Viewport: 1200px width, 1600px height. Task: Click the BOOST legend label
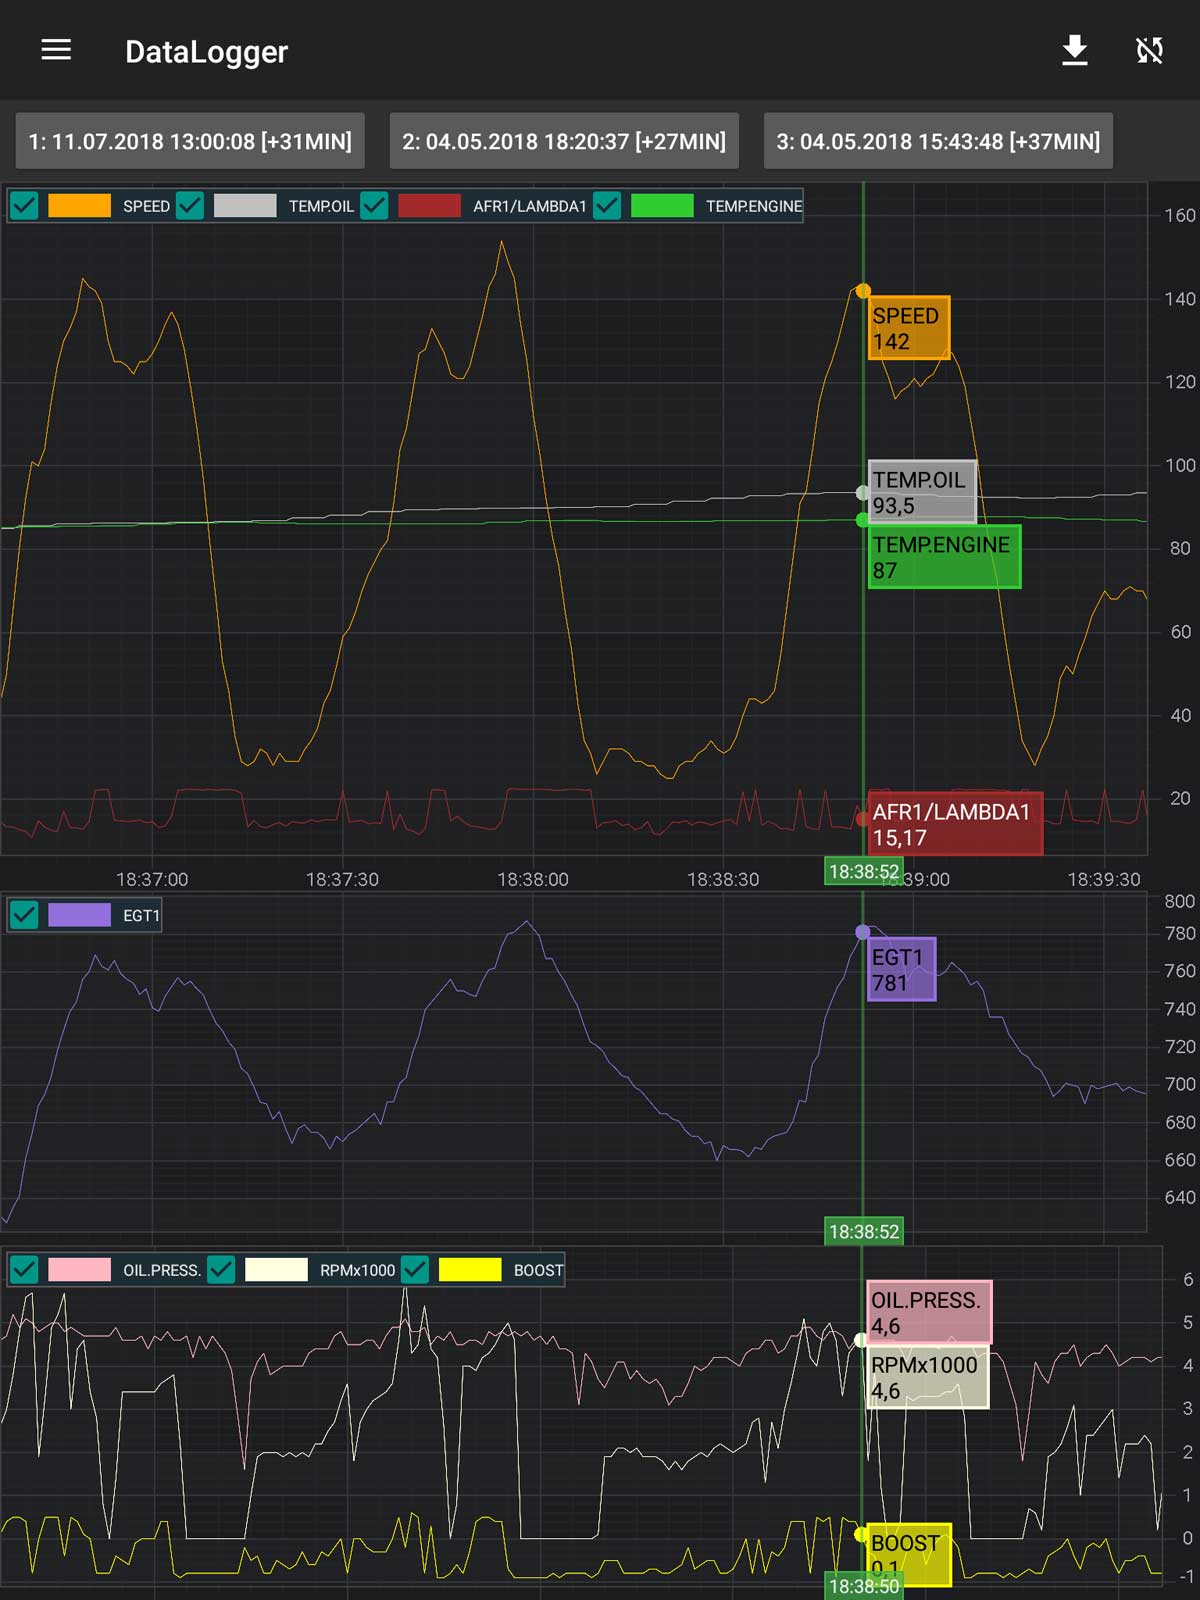click(538, 1270)
